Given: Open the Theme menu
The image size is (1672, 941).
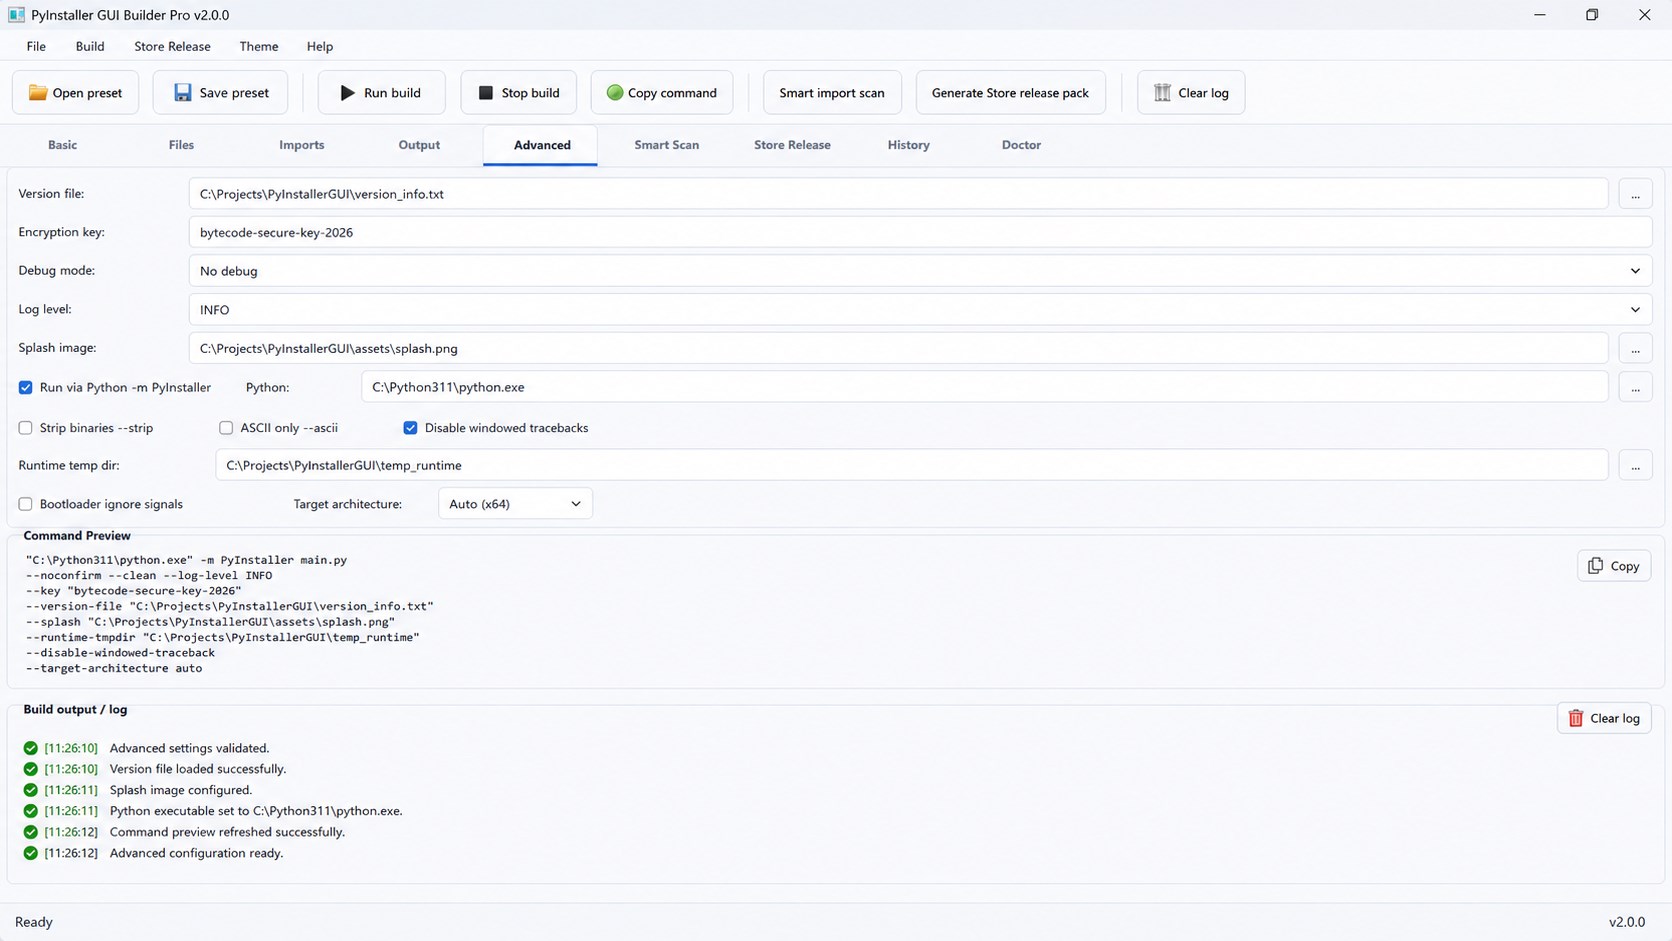Looking at the screenshot, I should (259, 46).
